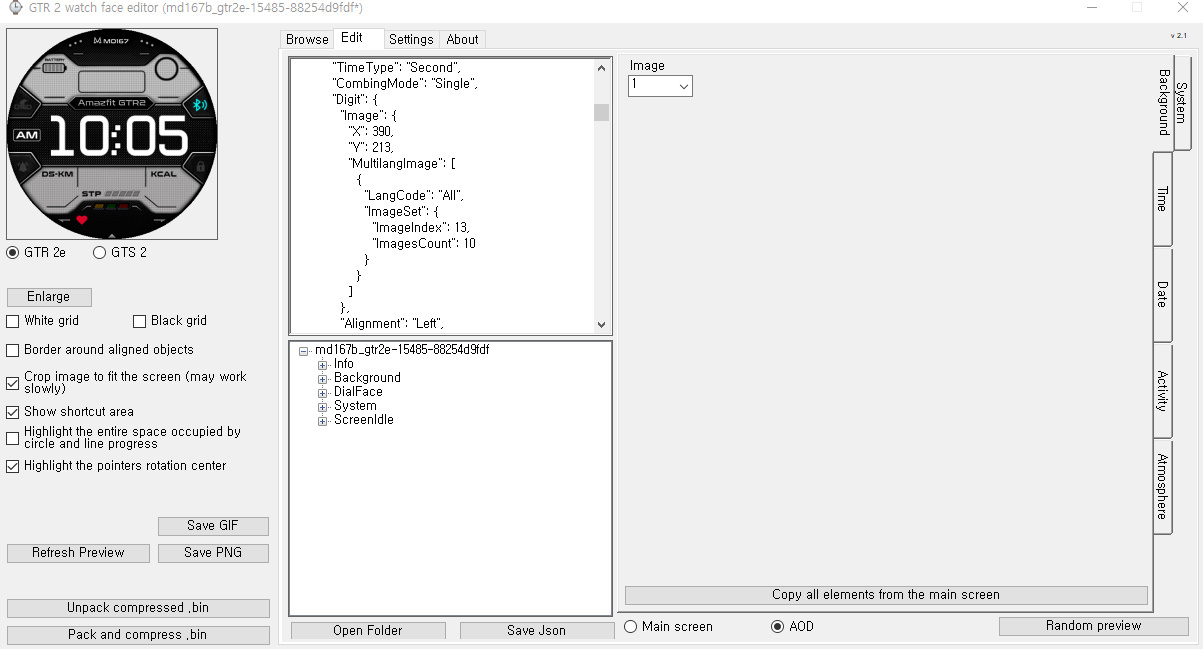The height and width of the screenshot is (649, 1203).
Task: Select the Main screen radio button
Action: (630, 627)
